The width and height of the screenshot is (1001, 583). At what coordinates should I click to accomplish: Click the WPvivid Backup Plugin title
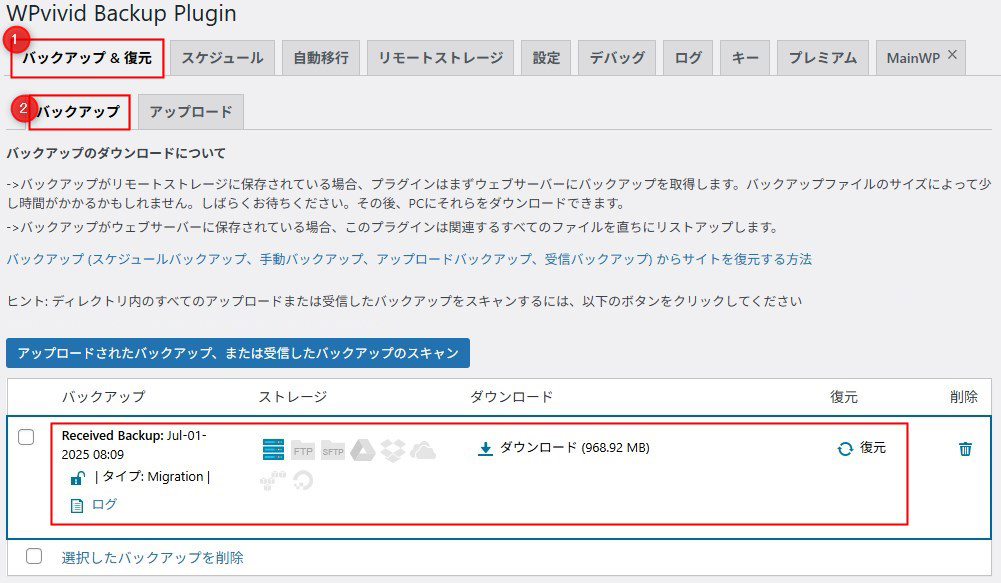tap(121, 13)
